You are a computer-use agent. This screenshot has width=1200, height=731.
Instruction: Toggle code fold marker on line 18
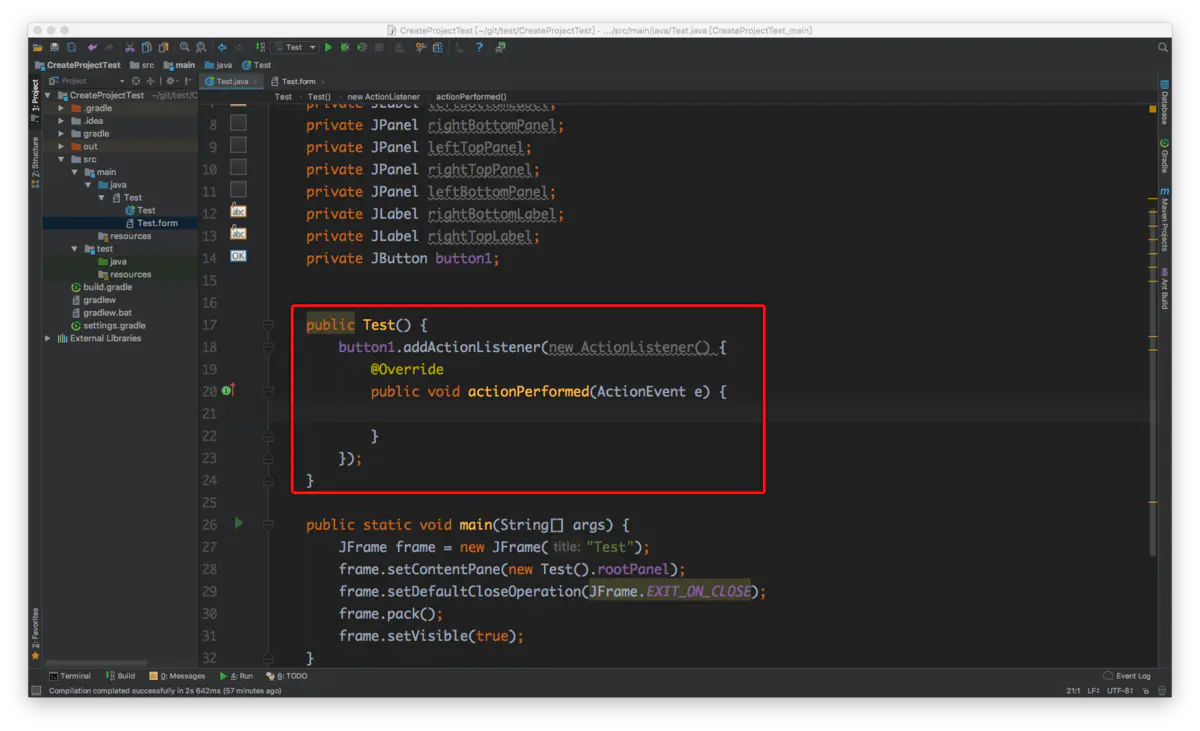[268, 347]
